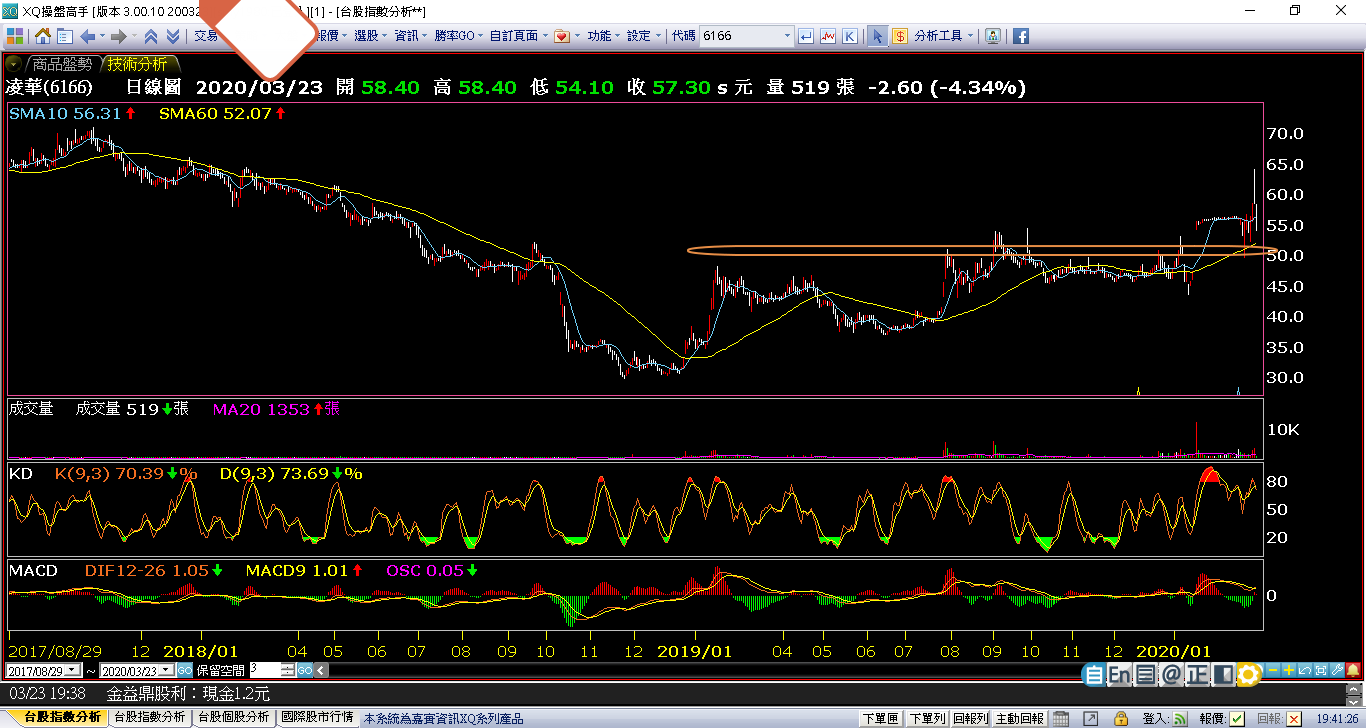Click the Home icon in the toolbar
1366x728 pixels.
(43, 36)
